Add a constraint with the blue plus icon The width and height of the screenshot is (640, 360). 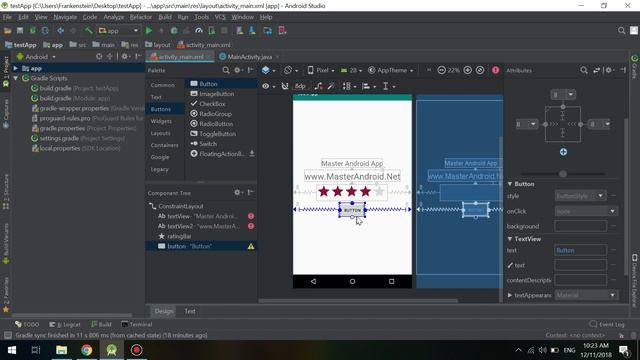(563, 152)
